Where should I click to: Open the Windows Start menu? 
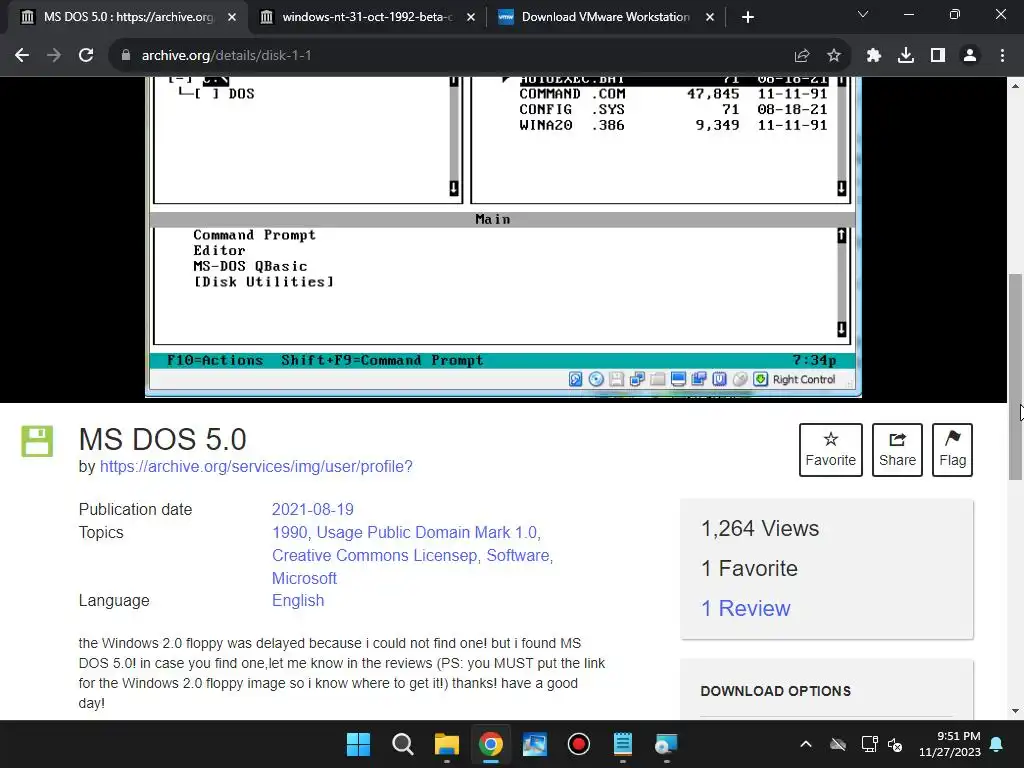coord(358,744)
